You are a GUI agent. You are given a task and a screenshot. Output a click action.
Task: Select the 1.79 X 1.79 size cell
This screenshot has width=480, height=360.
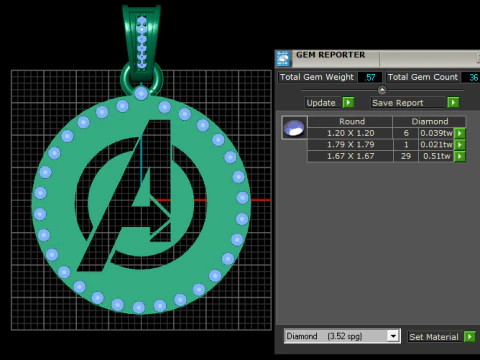click(350, 145)
